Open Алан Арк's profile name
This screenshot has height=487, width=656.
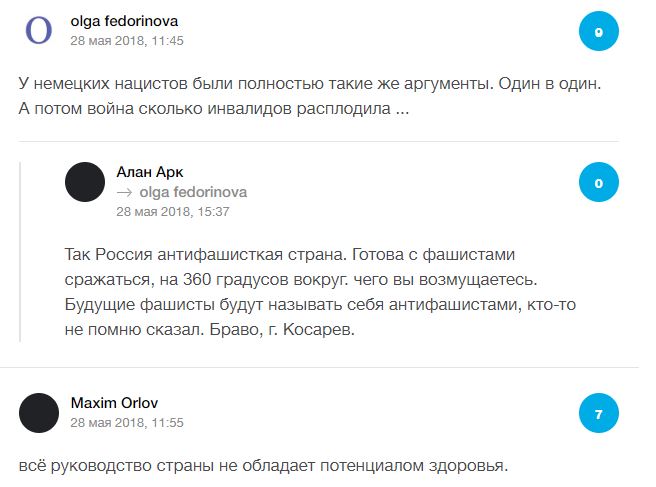(150, 172)
